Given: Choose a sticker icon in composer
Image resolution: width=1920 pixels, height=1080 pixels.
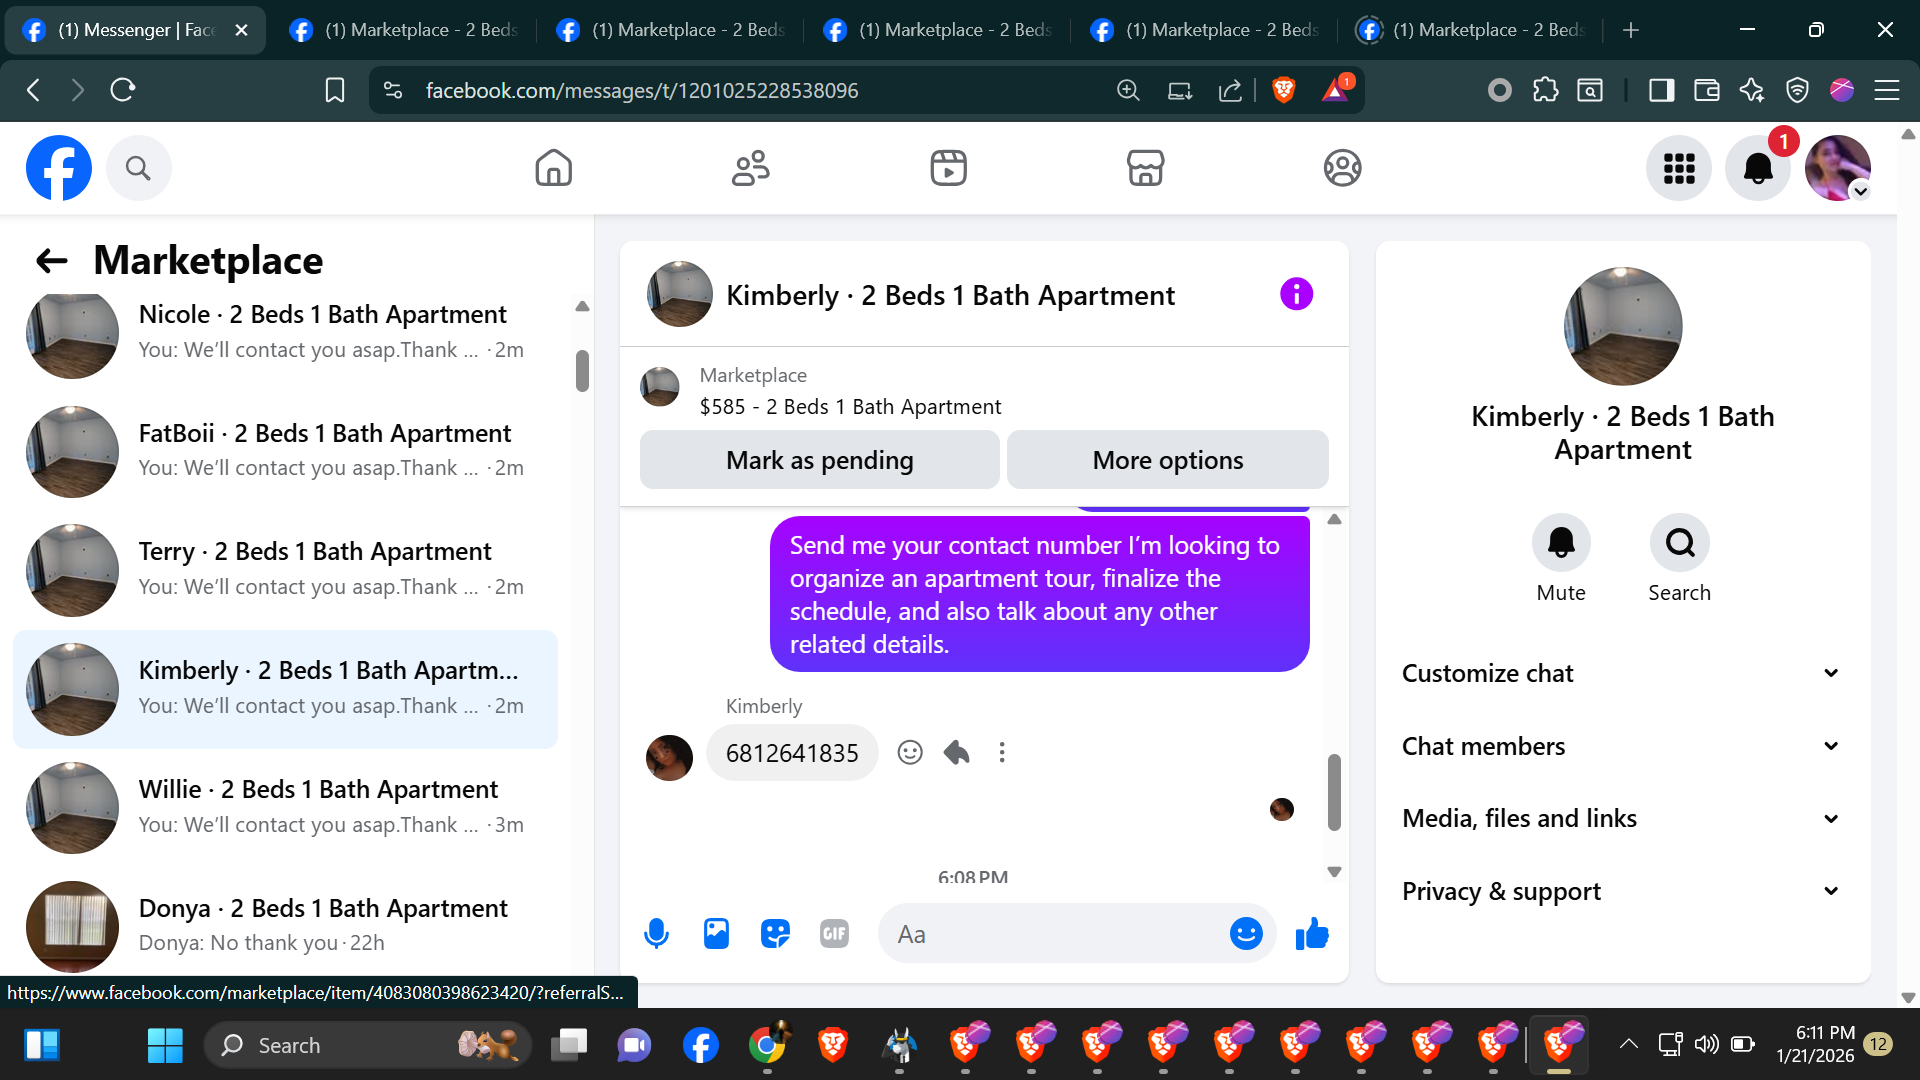Looking at the screenshot, I should coord(775,934).
